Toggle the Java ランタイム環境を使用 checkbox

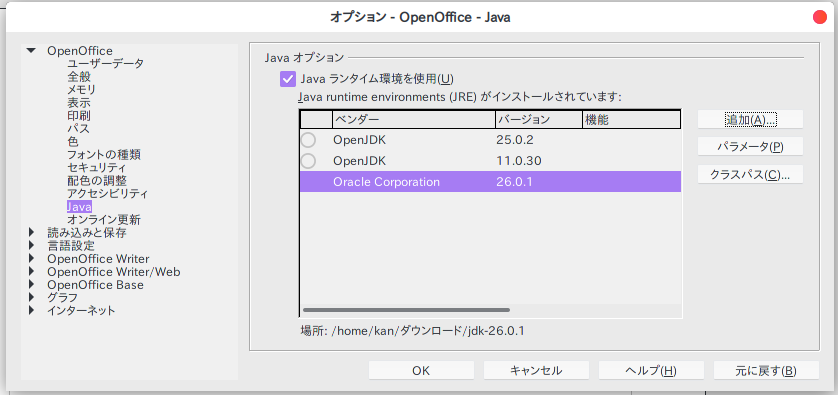coord(288,79)
